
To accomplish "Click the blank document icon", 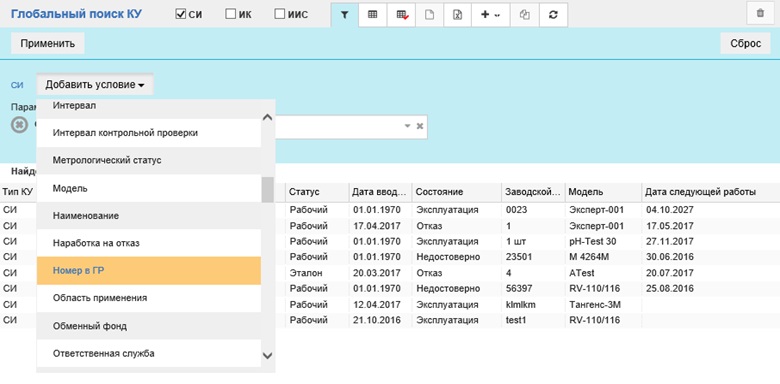I will [x=429, y=14].
